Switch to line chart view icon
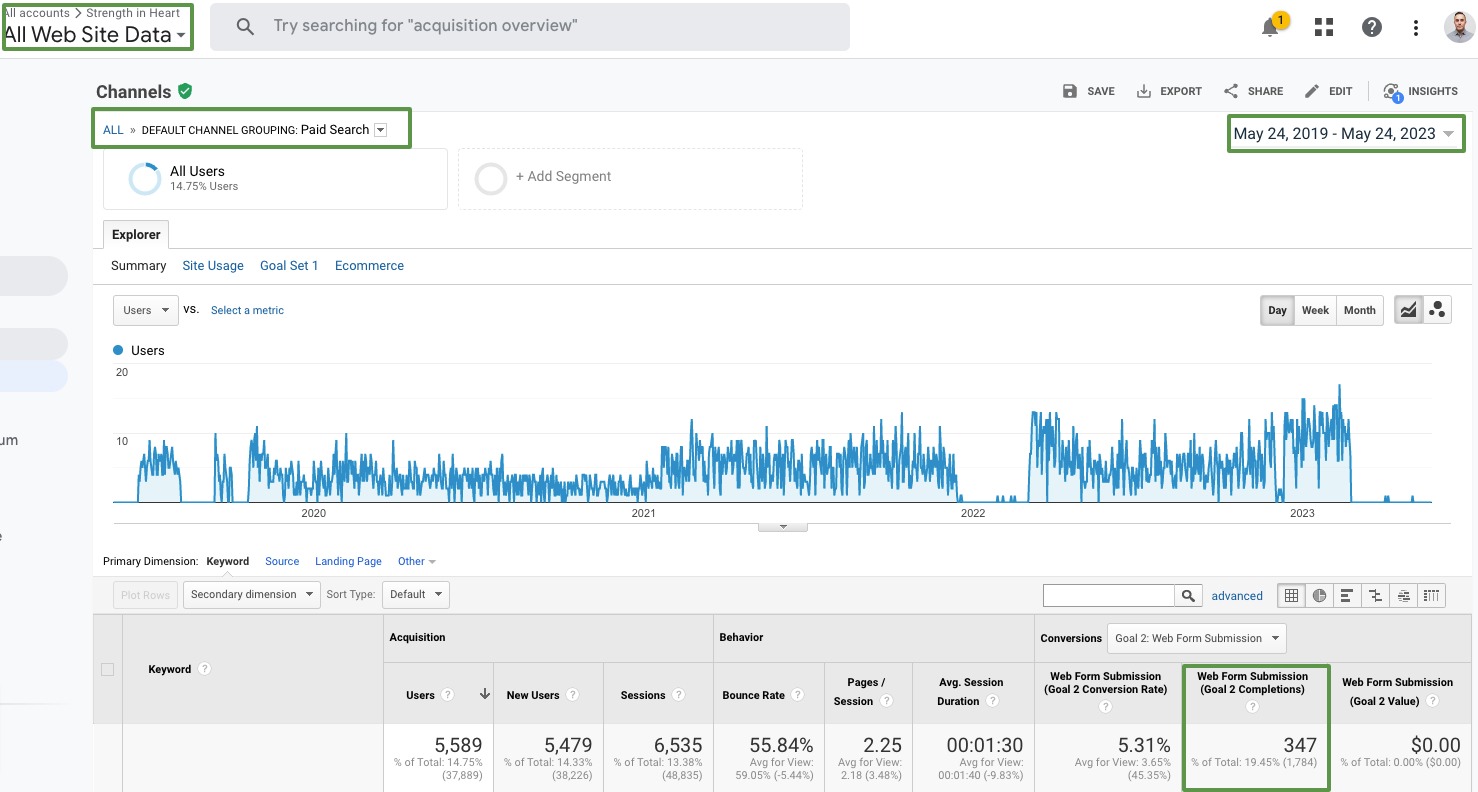 pos(1408,310)
